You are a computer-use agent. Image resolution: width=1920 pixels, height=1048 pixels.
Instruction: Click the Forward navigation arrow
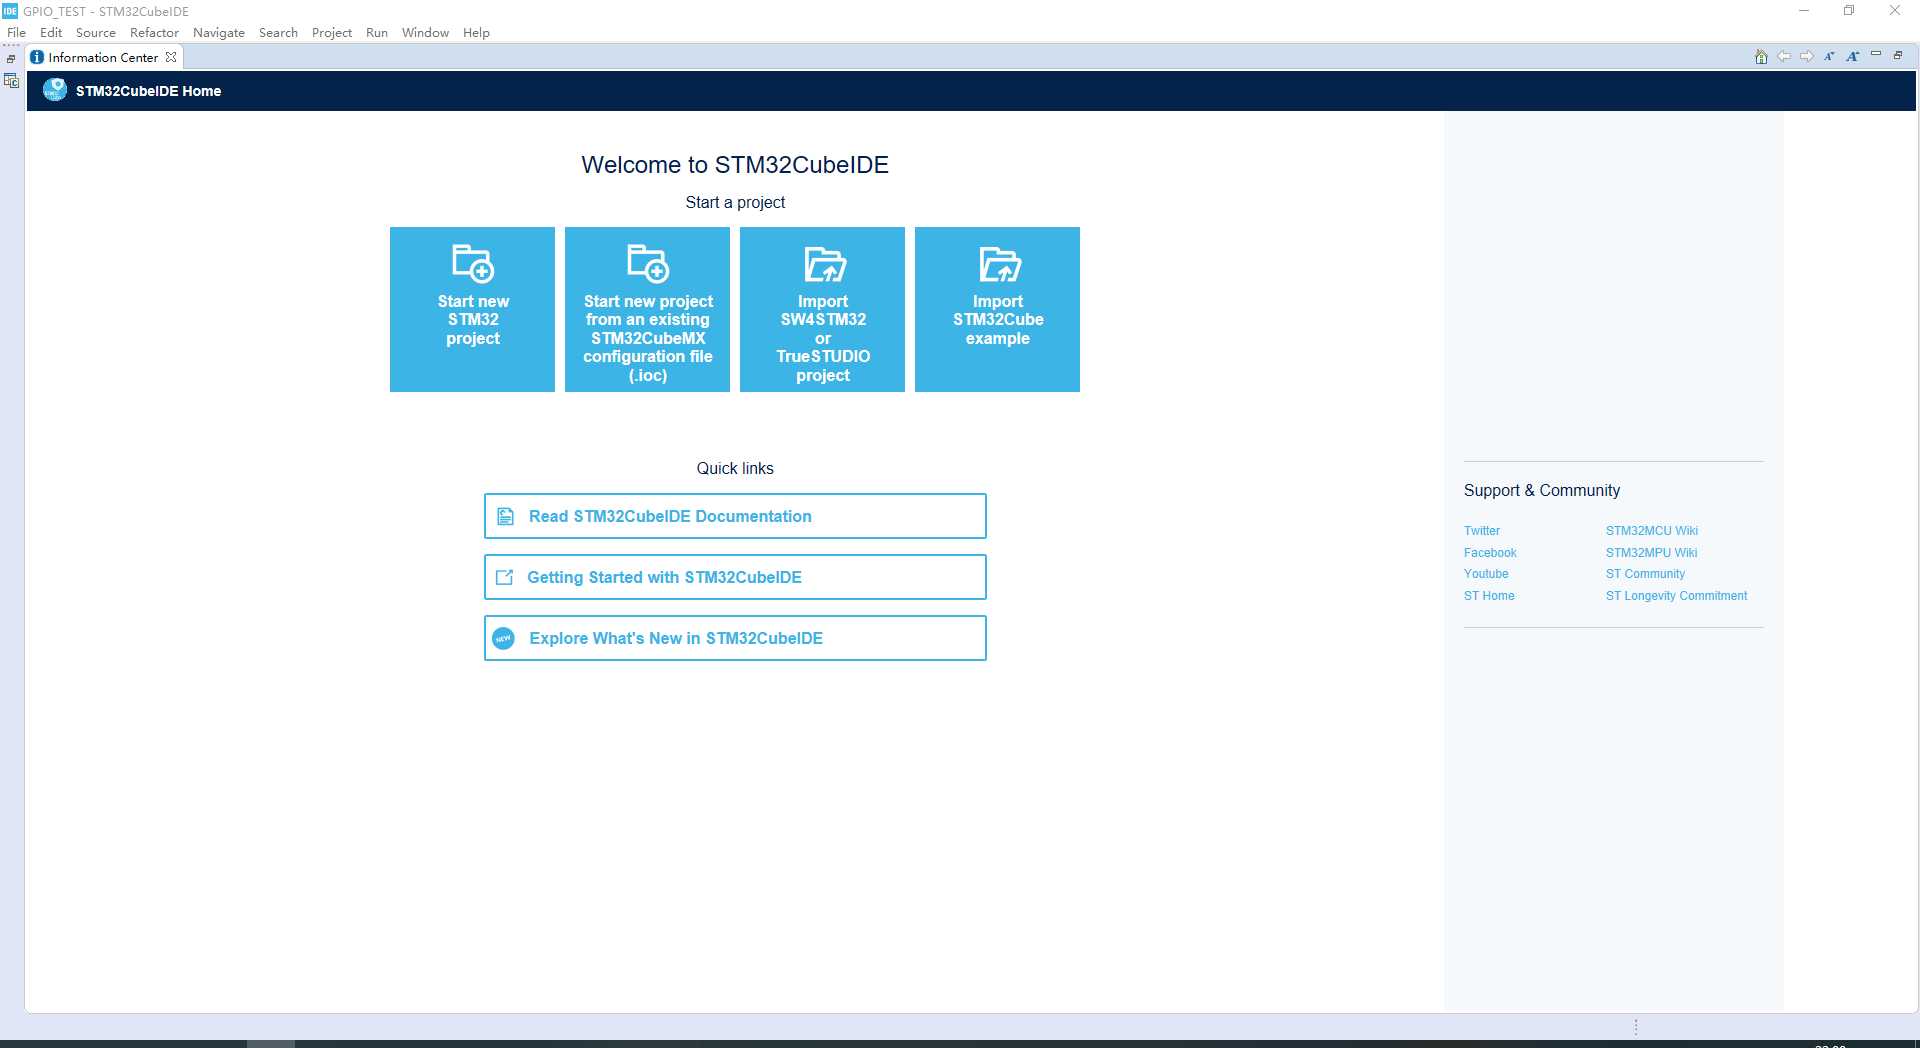click(x=1807, y=57)
